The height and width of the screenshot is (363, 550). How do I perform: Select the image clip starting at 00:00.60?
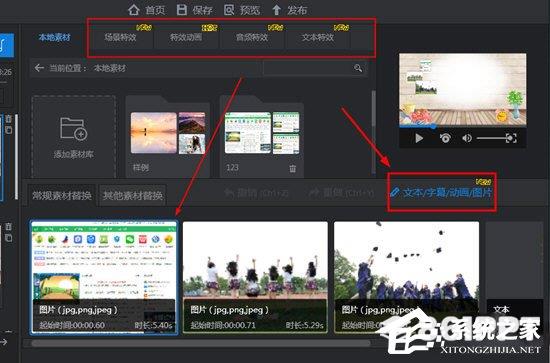pyautogui.click(x=104, y=277)
